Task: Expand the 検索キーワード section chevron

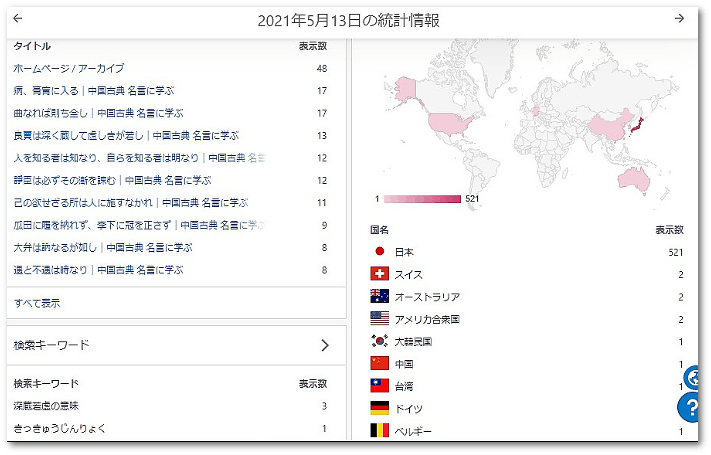Action: [x=324, y=346]
